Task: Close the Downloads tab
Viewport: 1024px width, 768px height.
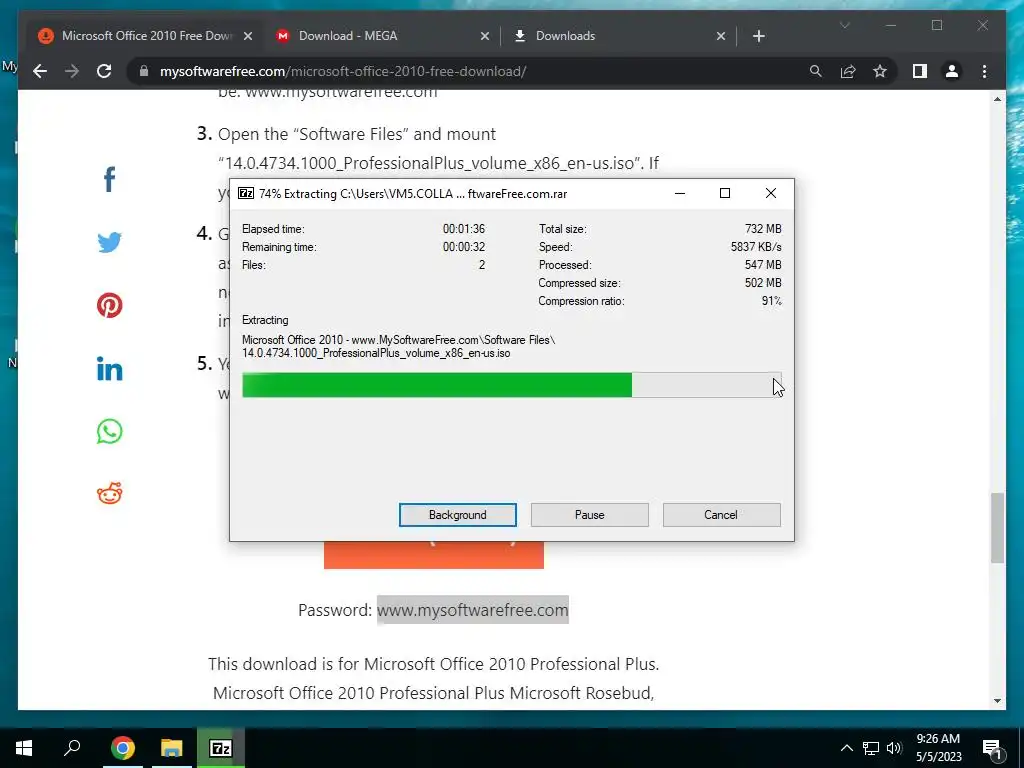Action: [x=720, y=36]
